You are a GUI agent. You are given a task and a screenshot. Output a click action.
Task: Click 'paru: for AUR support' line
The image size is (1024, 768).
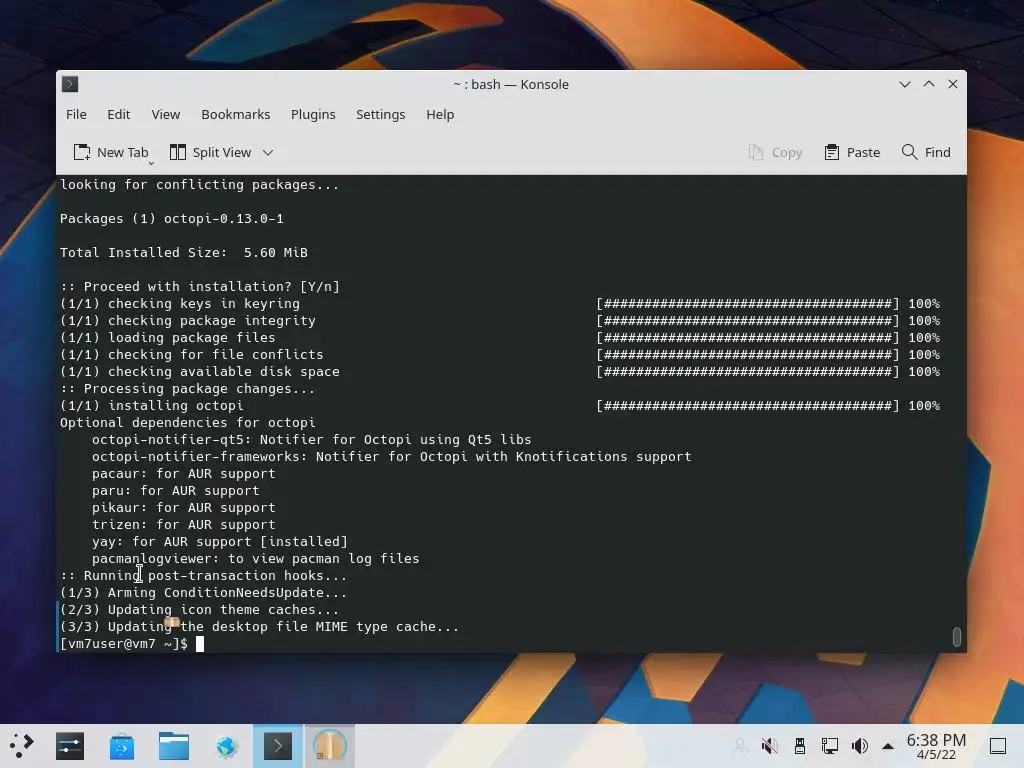pos(176,490)
